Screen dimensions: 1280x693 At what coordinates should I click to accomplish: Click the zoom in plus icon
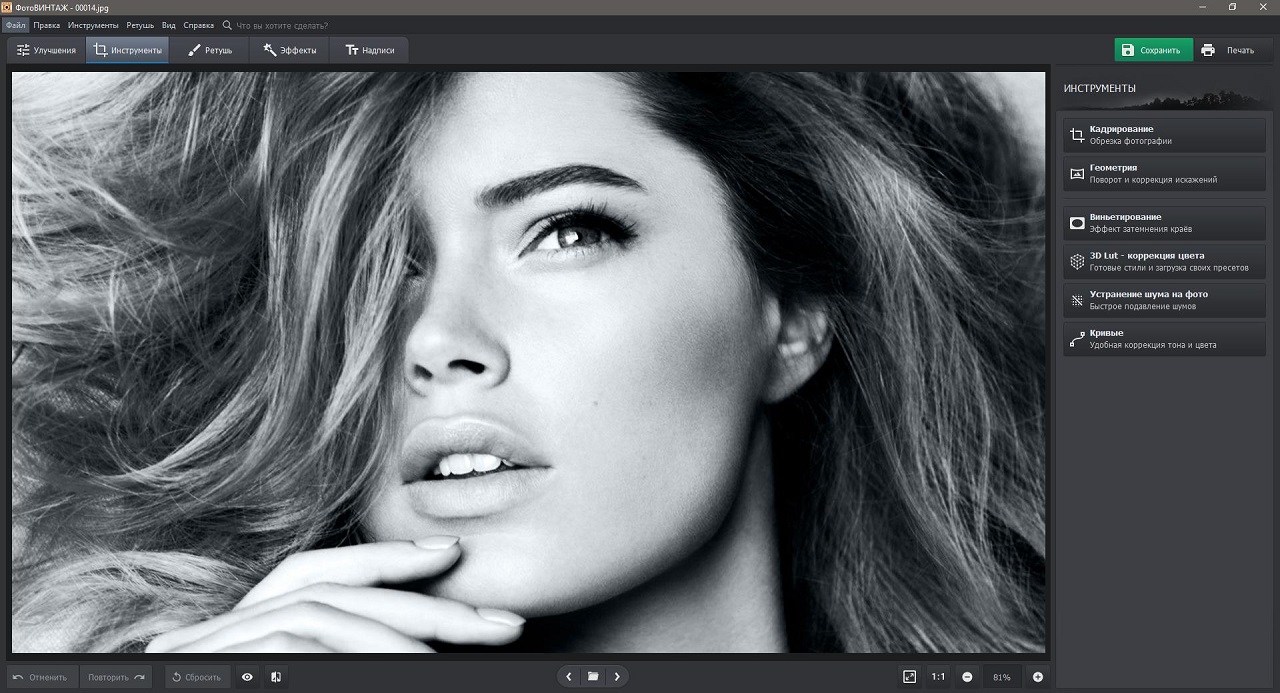[x=1037, y=677]
